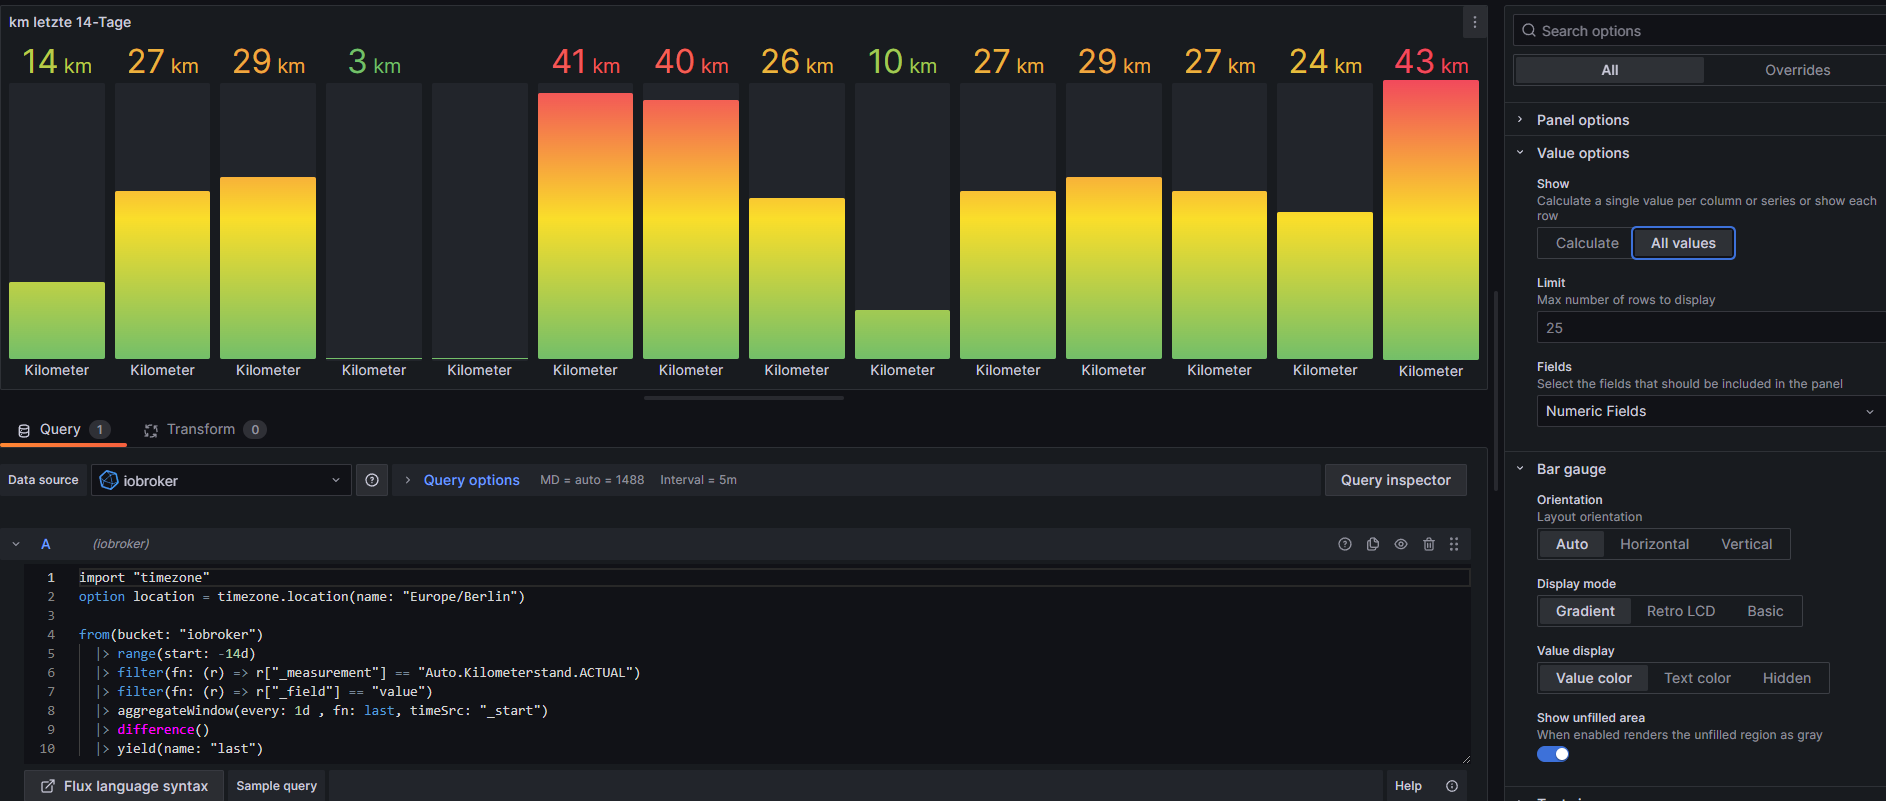1886x801 pixels.
Task: Click the Sample query button
Action: click(276, 786)
